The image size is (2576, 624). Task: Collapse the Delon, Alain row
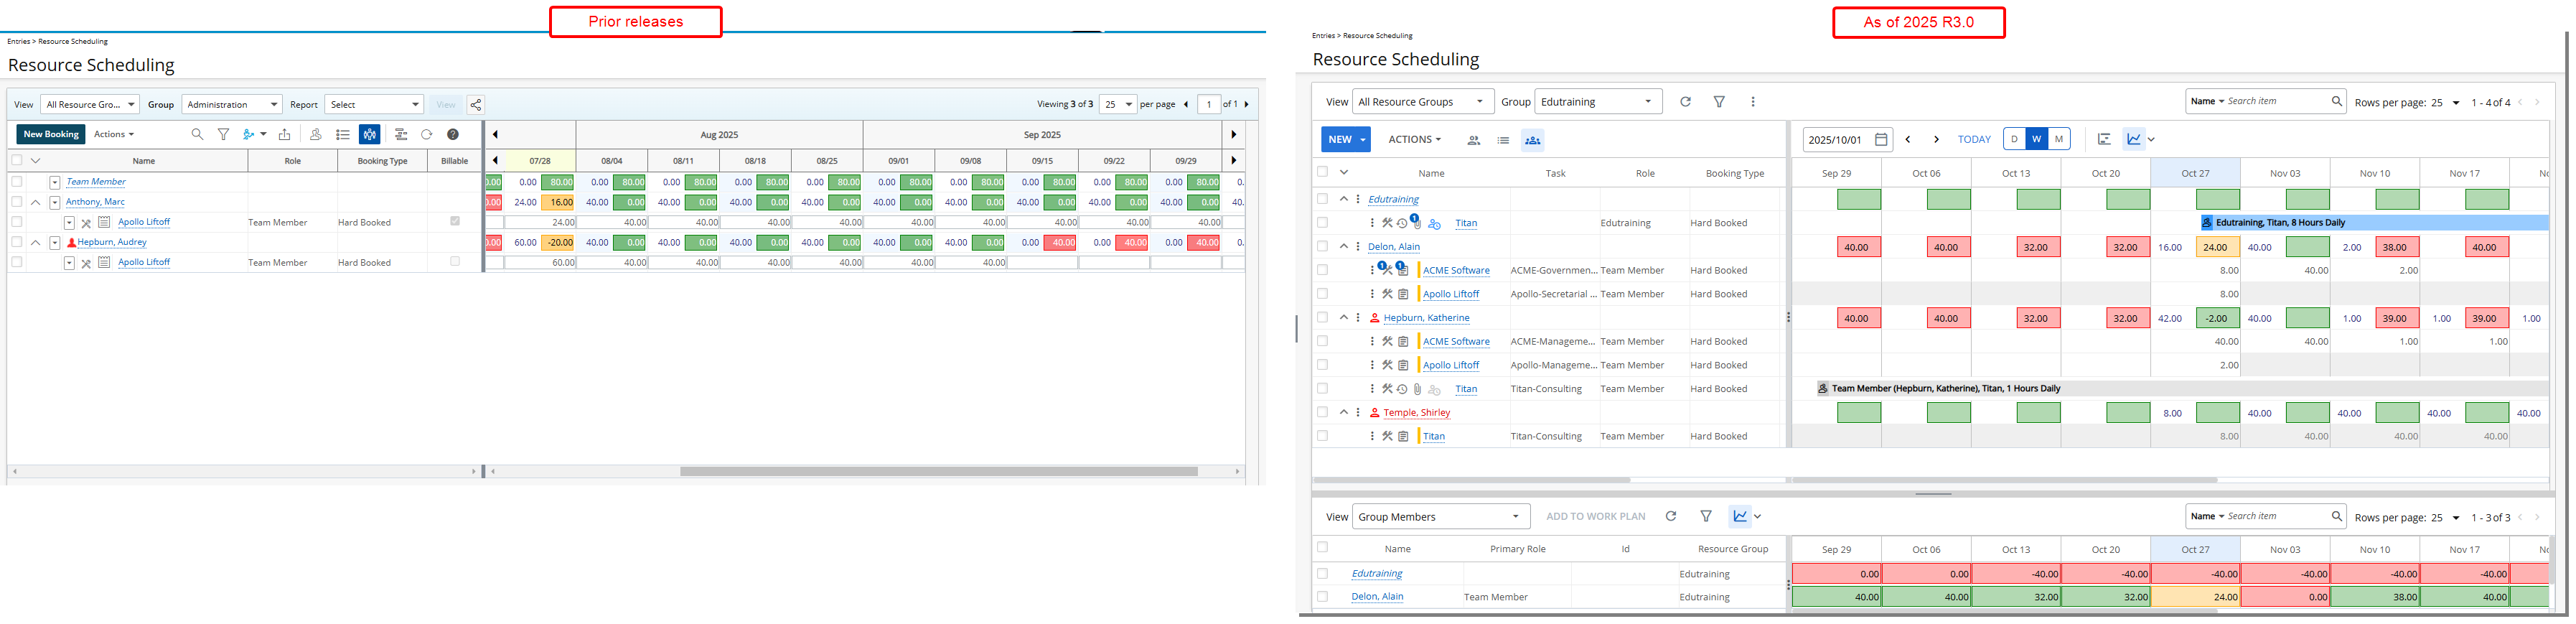tap(1344, 246)
